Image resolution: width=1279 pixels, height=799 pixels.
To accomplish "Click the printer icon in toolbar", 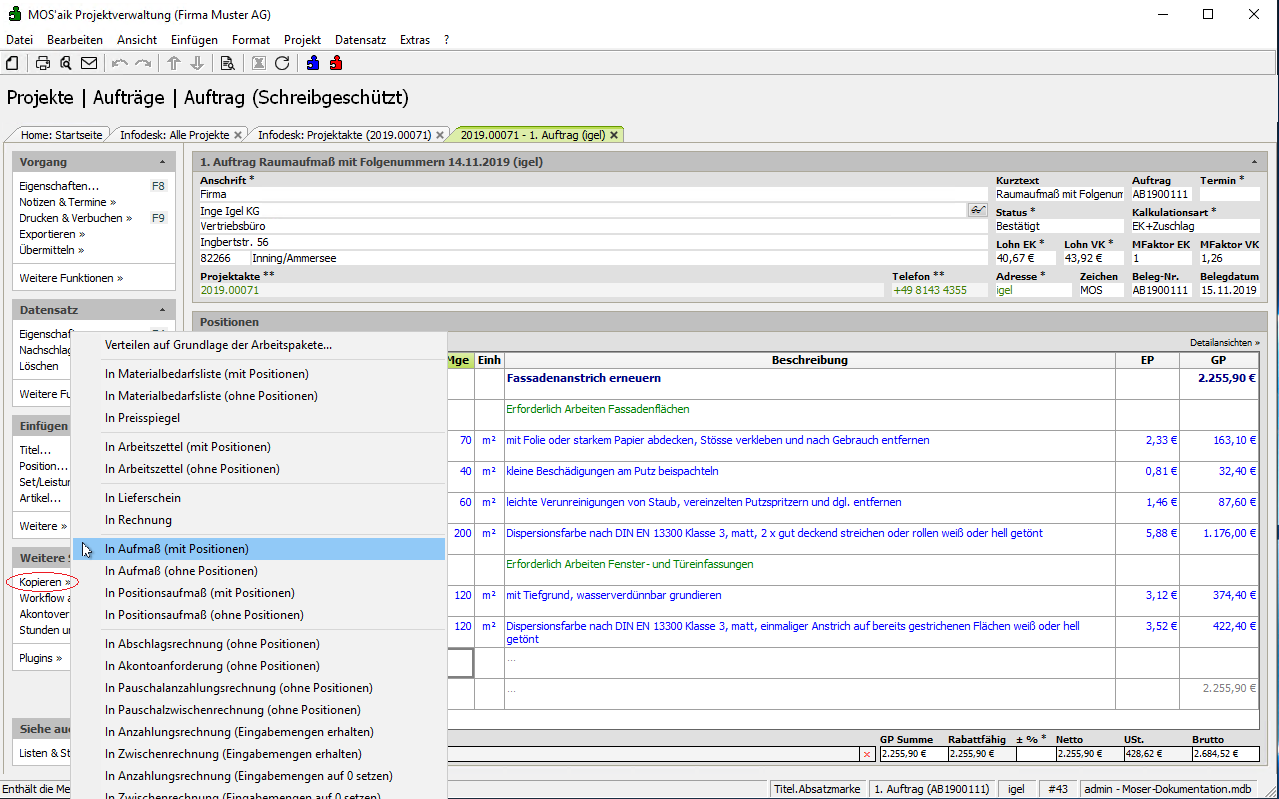I will pos(43,63).
